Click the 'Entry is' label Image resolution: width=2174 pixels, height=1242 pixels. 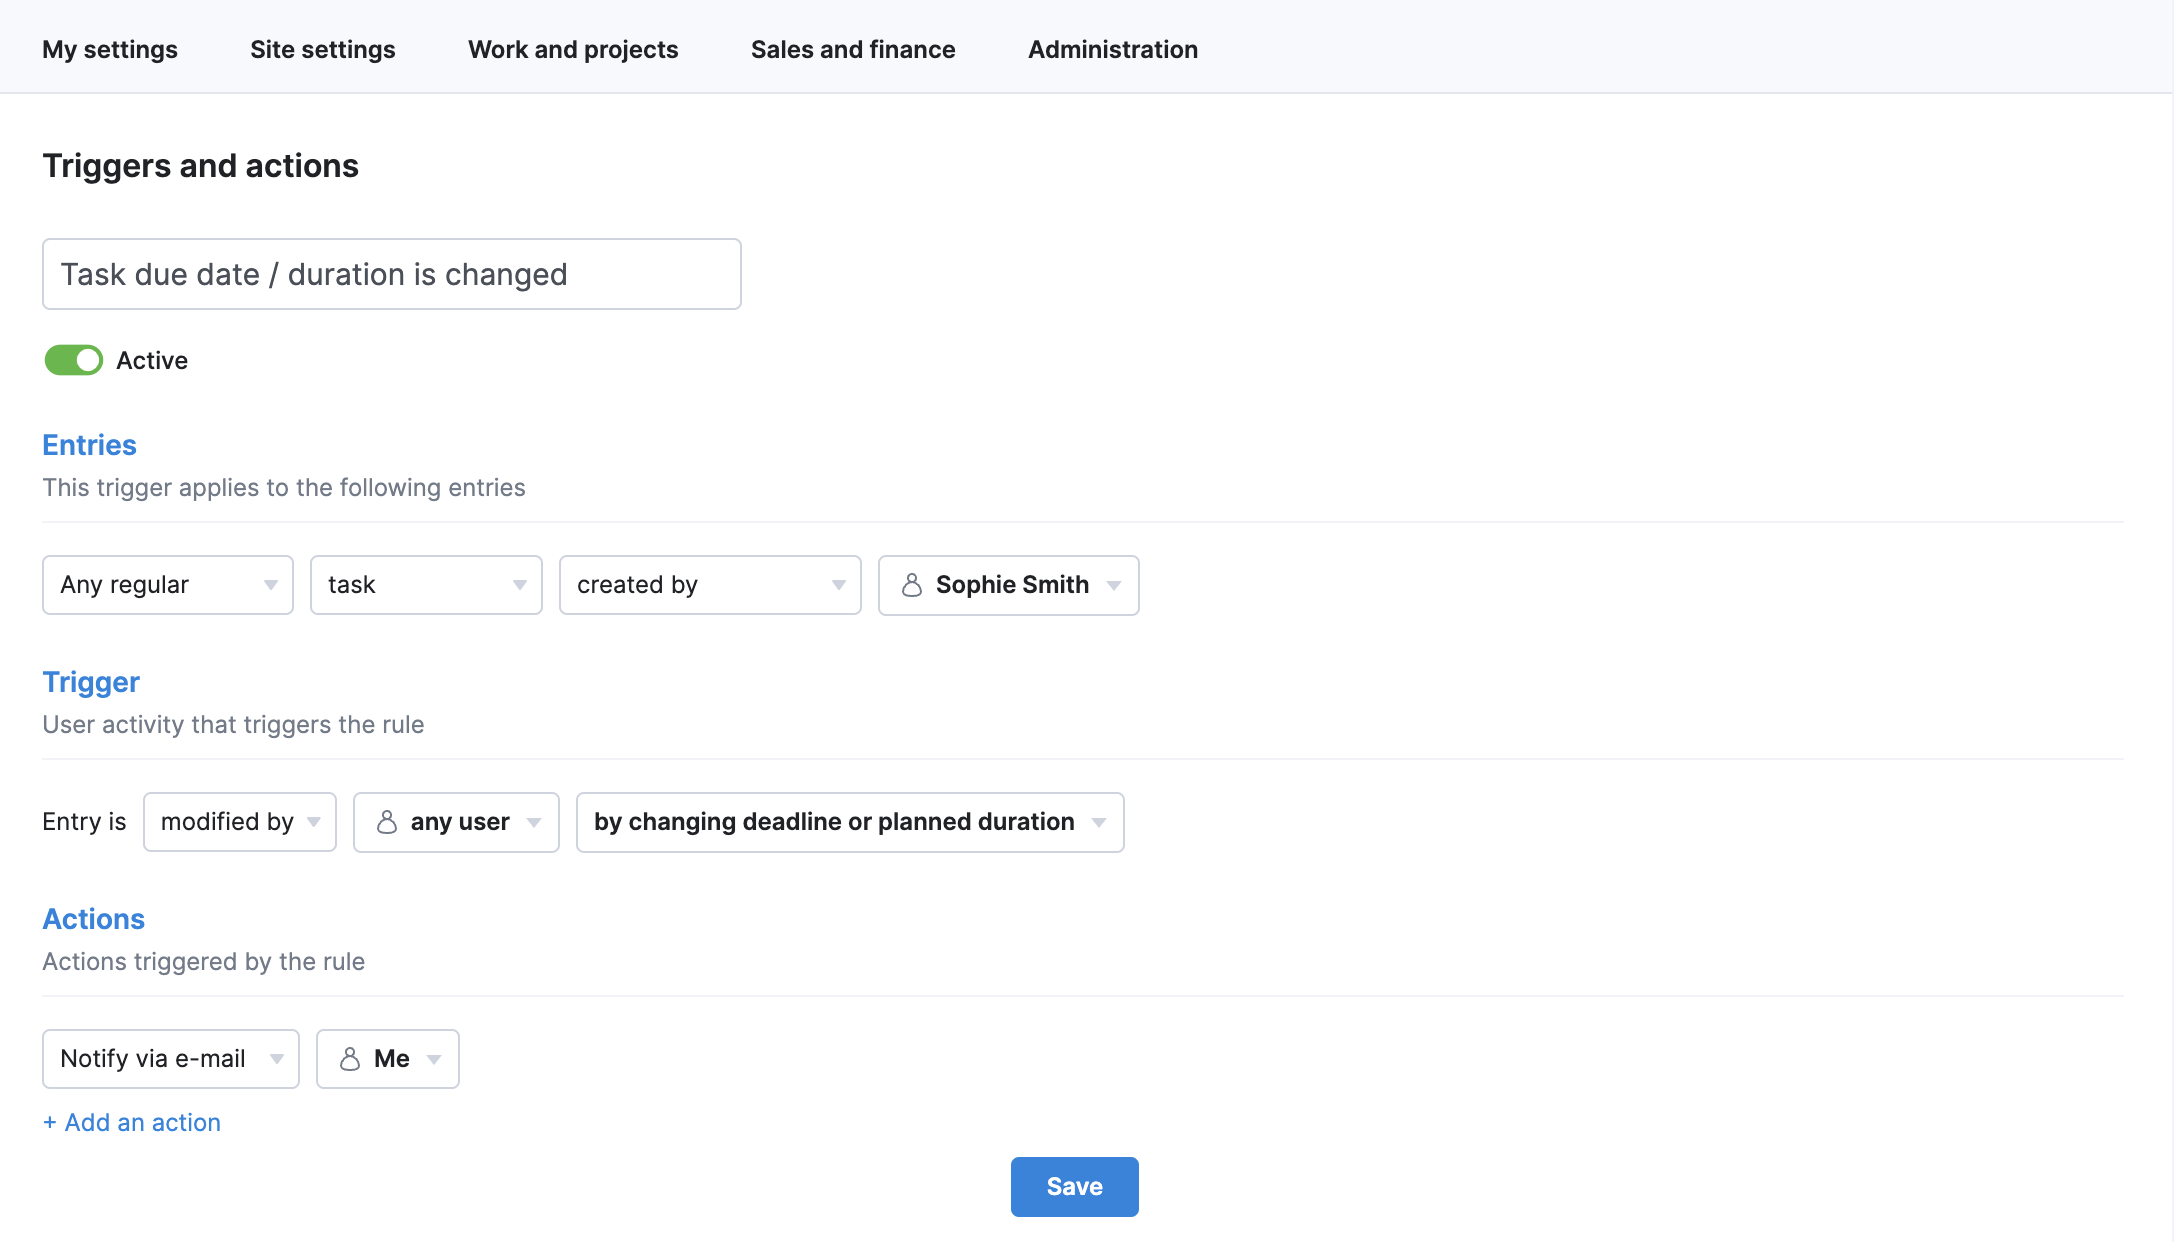click(84, 822)
